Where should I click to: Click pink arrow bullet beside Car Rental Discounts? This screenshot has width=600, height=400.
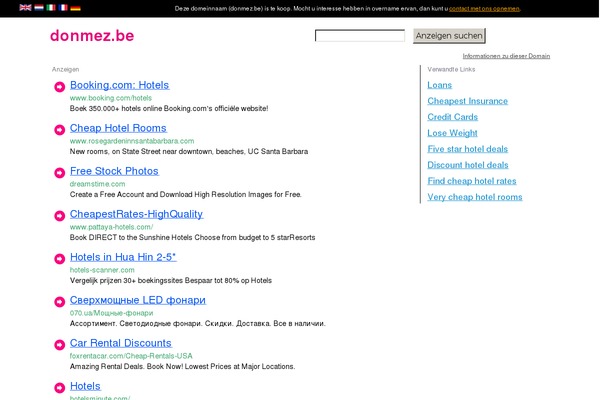pos(59,345)
